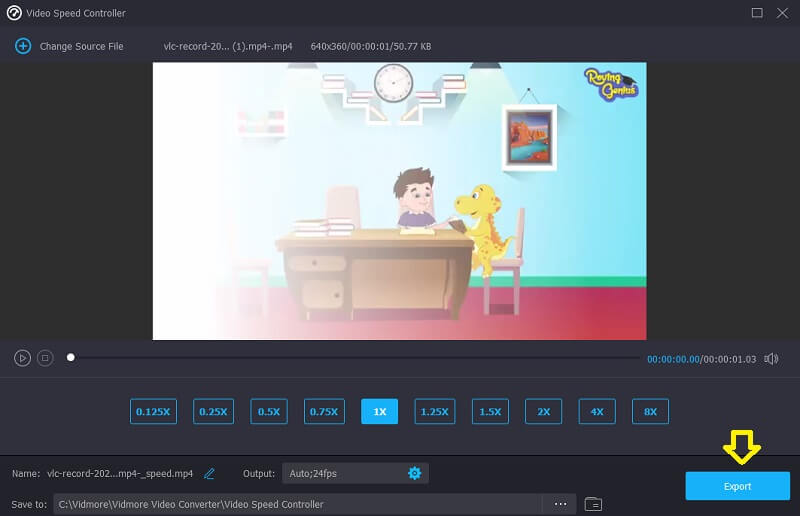Viewport: 800px width, 516px height.
Task: Click source file name vlc-record-20... (1).mp4-.mp4
Action: [x=228, y=46]
